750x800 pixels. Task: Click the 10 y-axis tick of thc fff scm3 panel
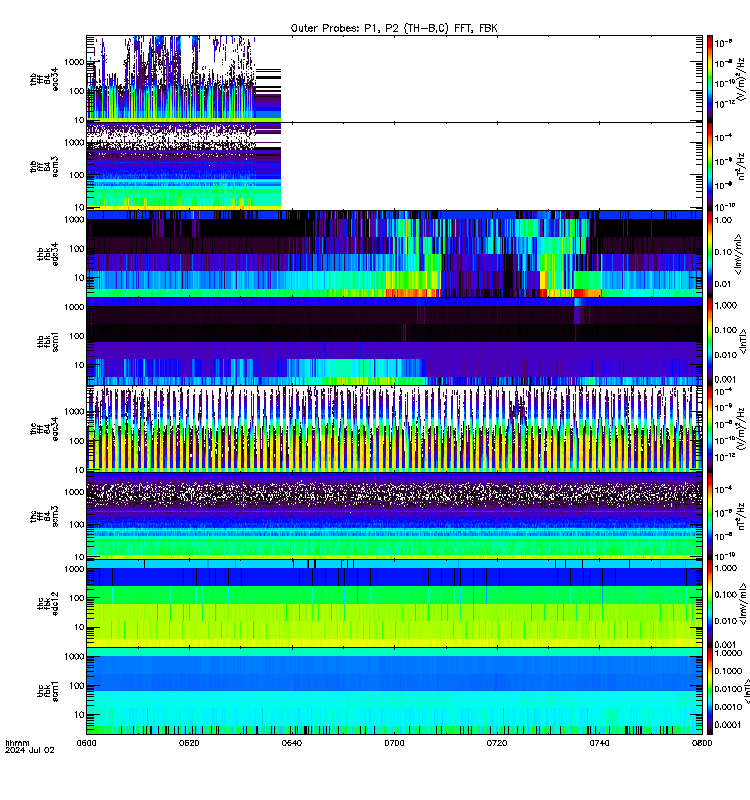[x=79, y=557]
